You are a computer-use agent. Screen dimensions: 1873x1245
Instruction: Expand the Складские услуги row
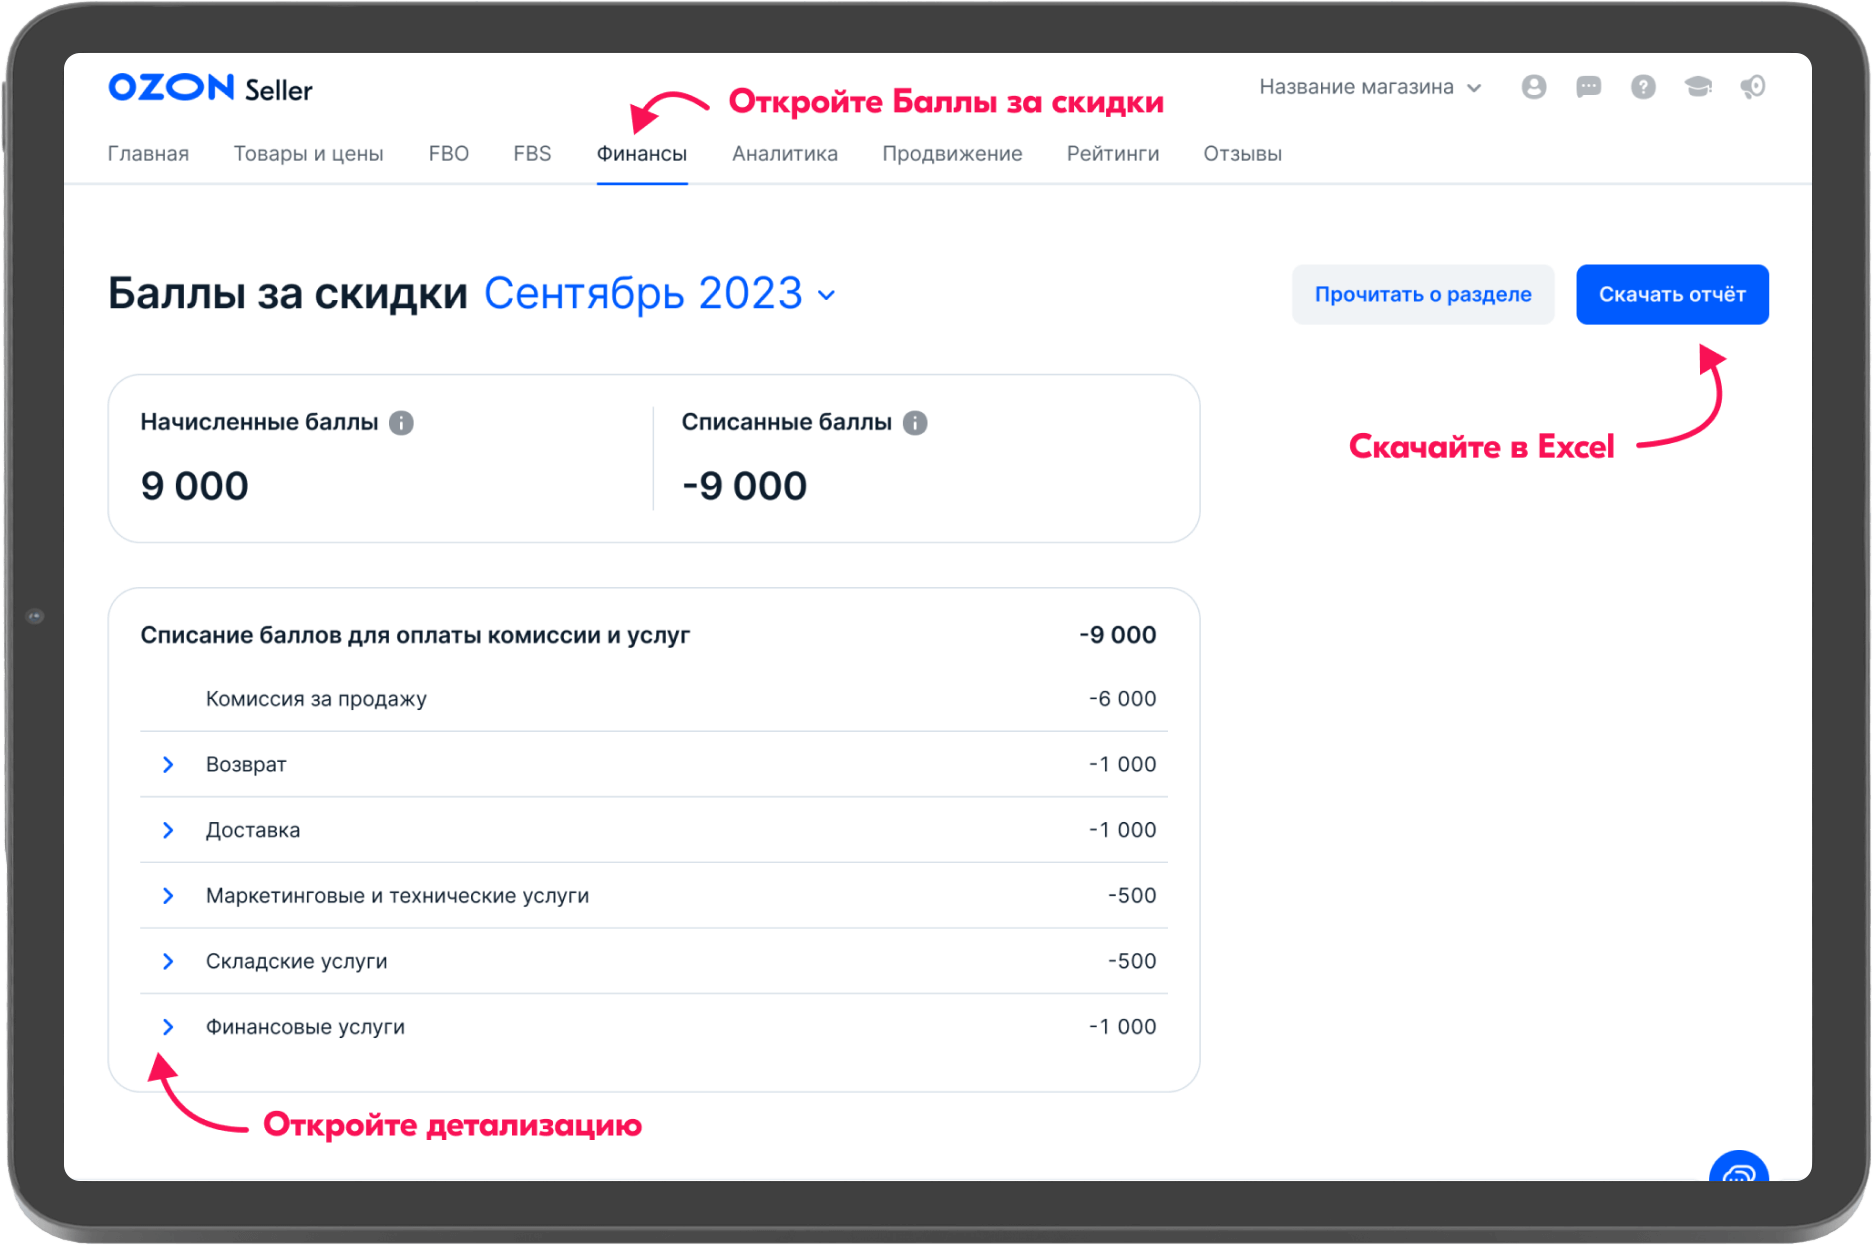168,962
